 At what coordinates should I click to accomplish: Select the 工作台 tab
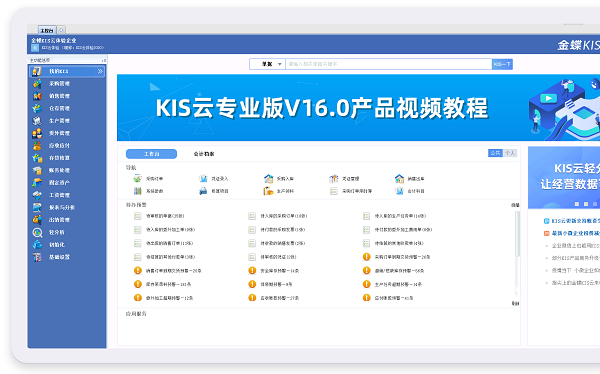[152, 154]
